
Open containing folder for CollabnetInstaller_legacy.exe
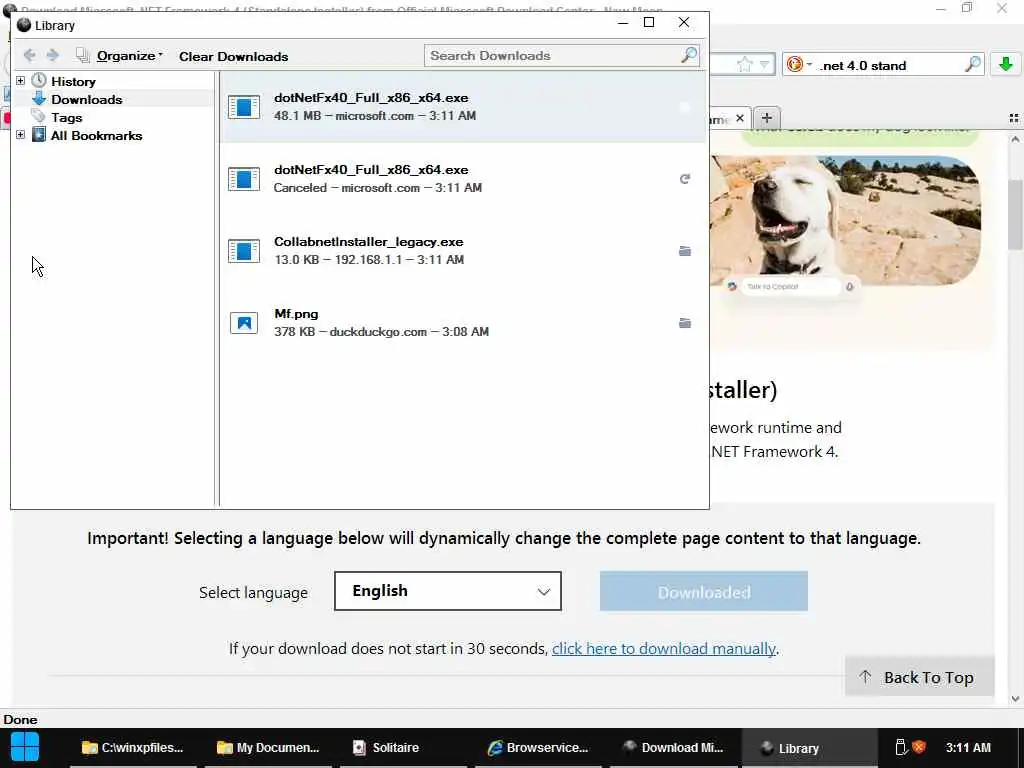(684, 251)
